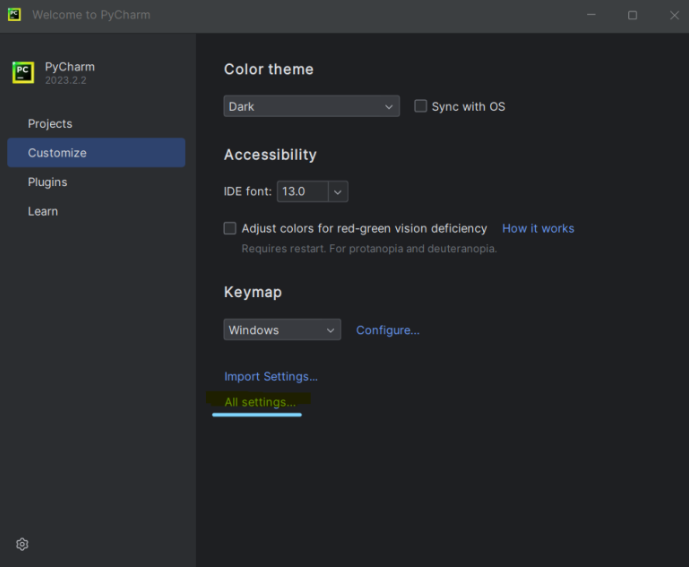
Task: Click the Import Settings... link
Action: coord(271,377)
